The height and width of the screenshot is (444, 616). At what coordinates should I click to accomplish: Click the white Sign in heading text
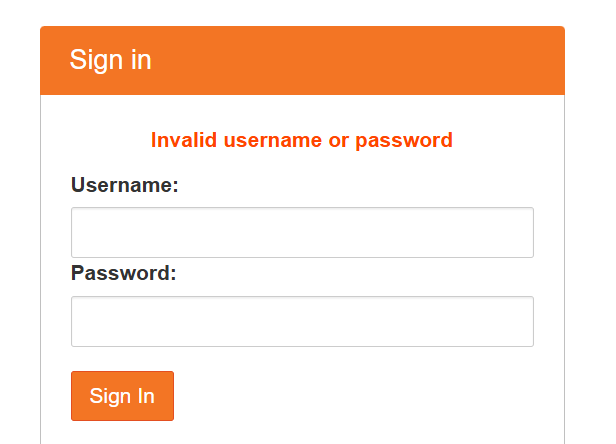110,60
